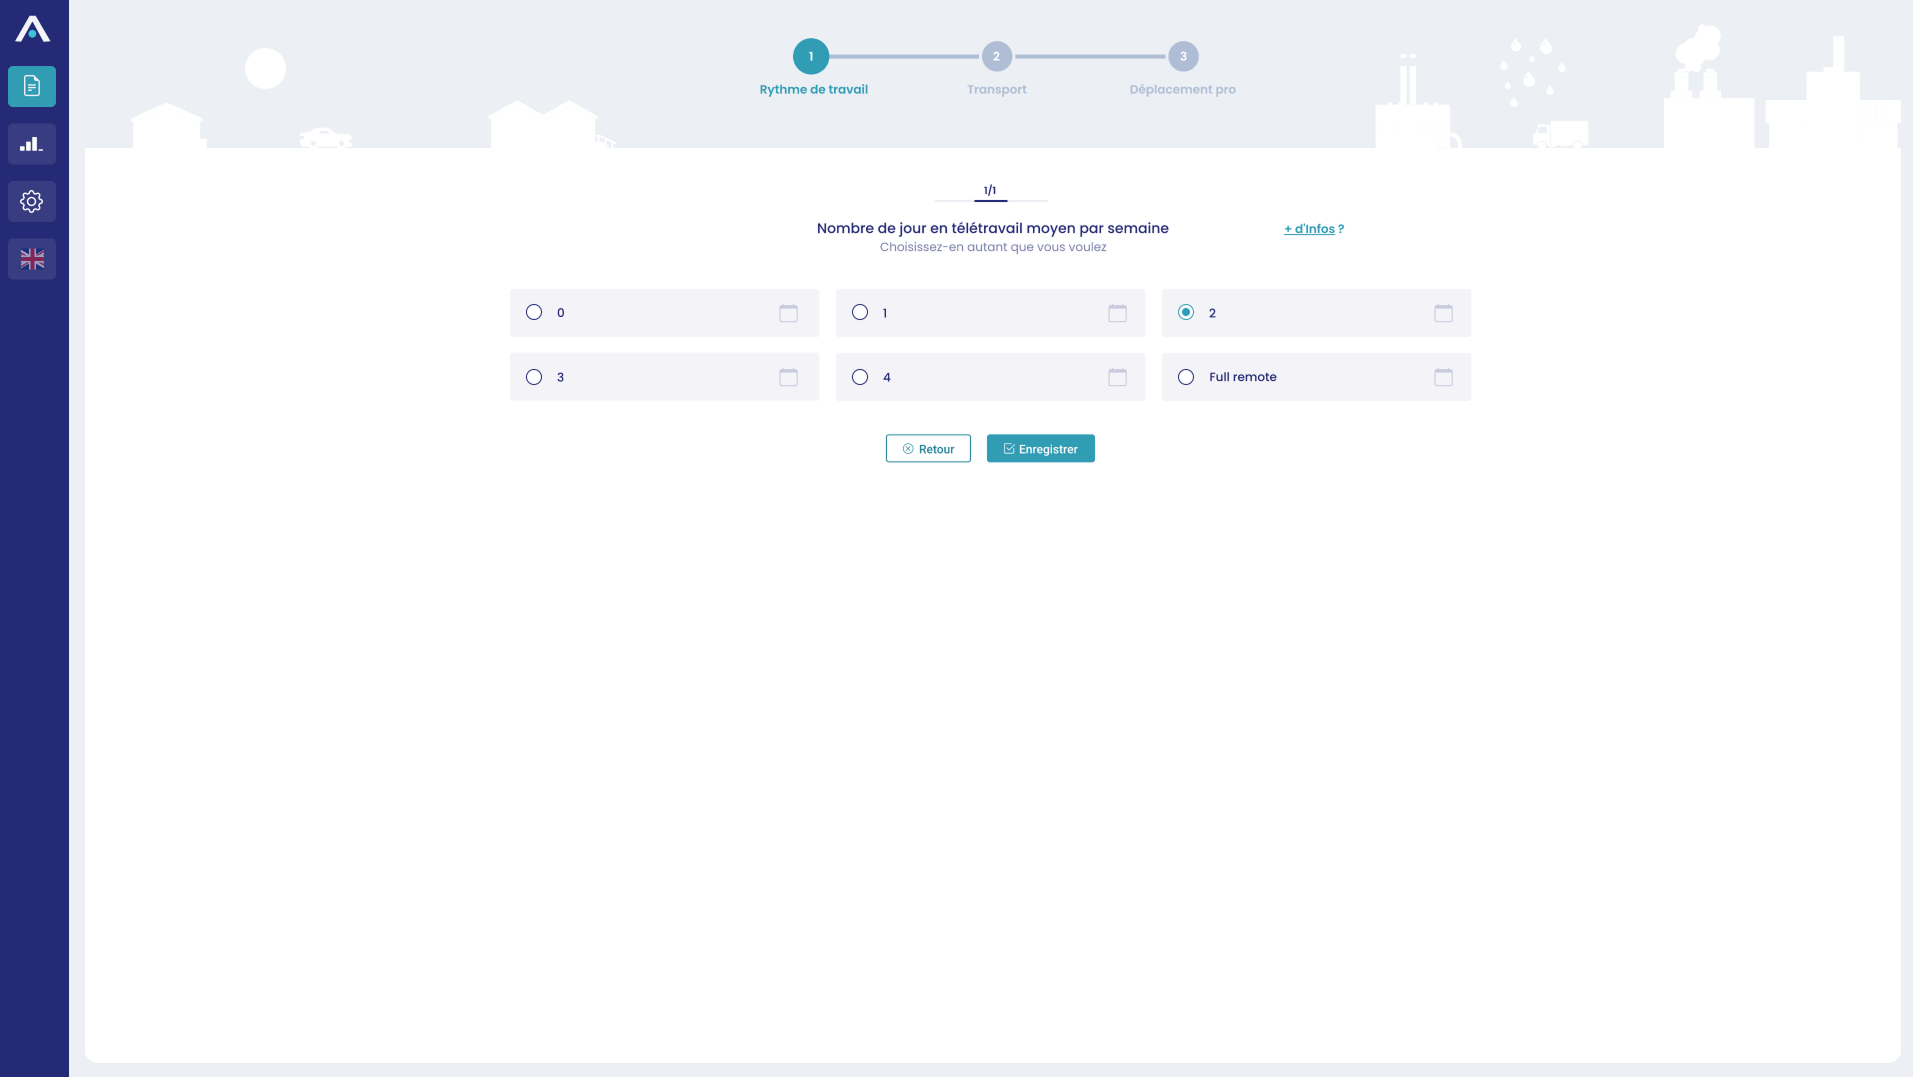Click calendar icon in option 3 card

coord(788,377)
